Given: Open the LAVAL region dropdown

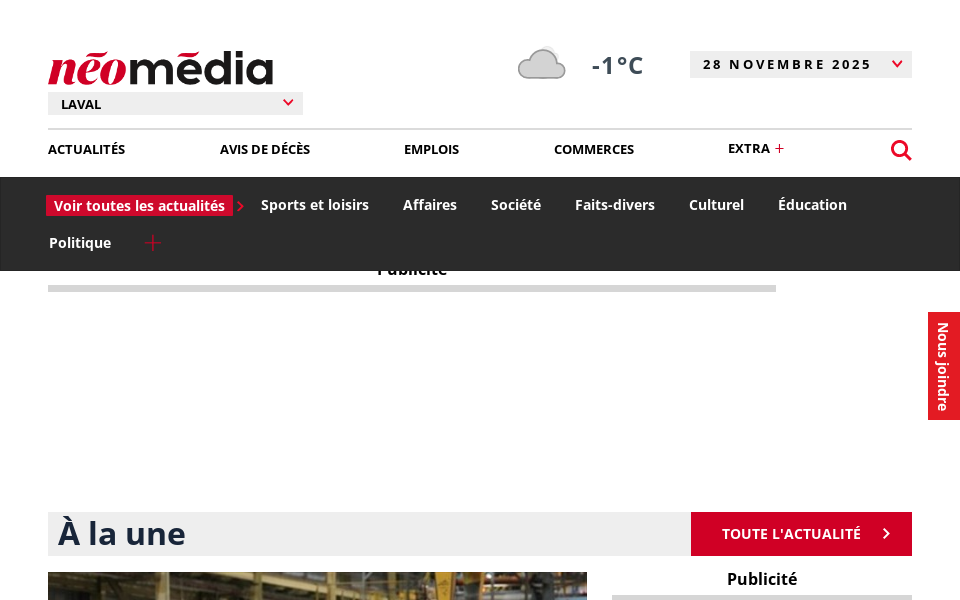Looking at the screenshot, I should point(175,104).
